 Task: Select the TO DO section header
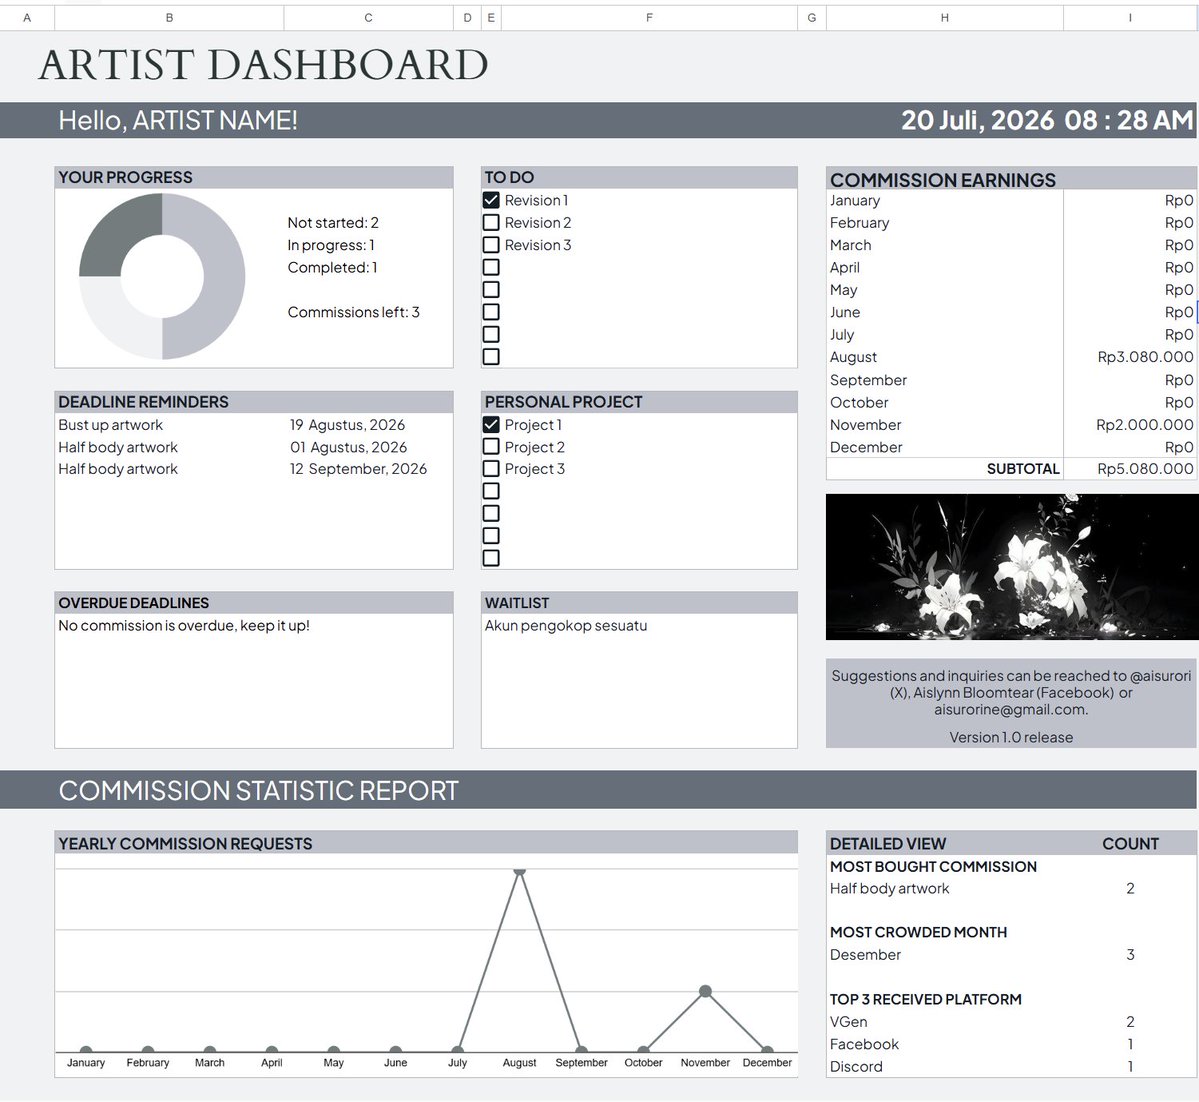639,177
